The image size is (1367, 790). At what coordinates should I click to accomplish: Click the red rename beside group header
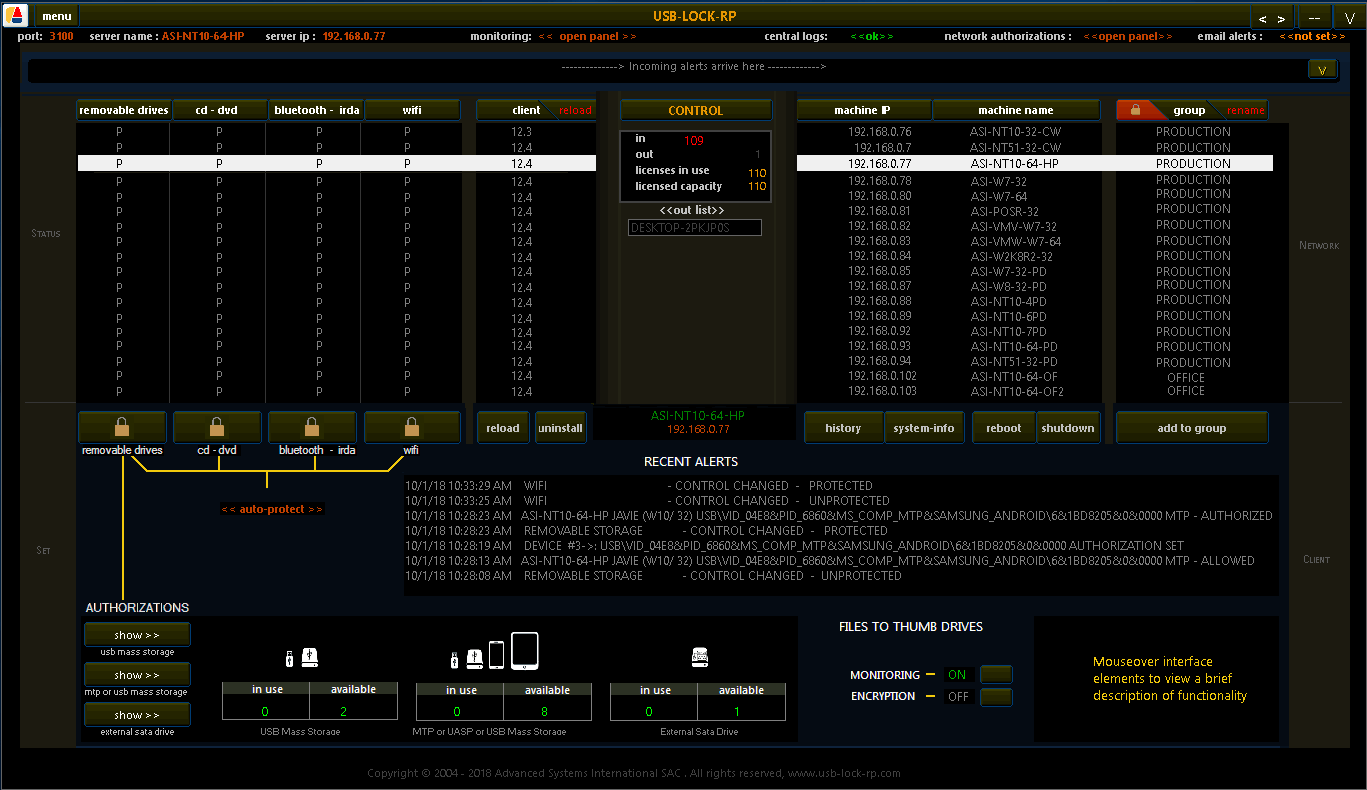pos(1245,110)
